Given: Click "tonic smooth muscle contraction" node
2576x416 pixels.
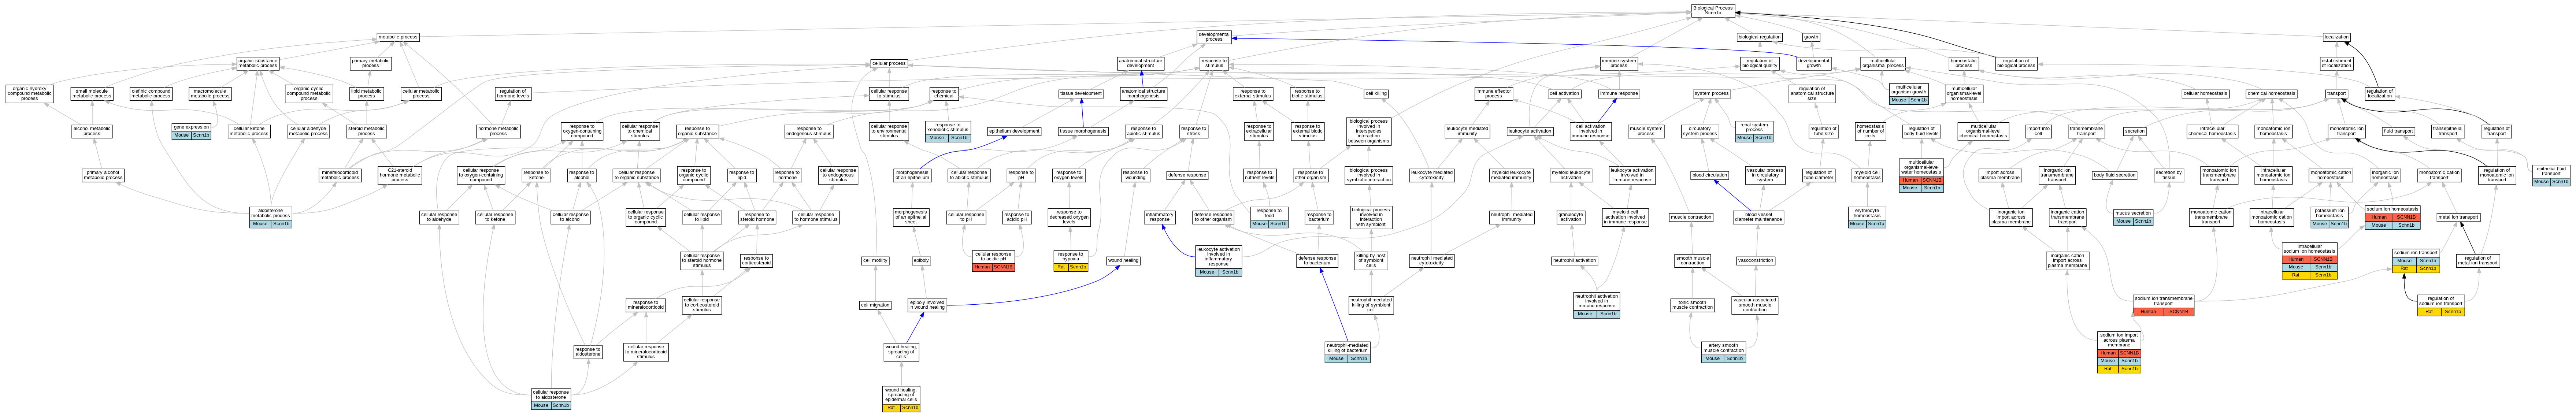Looking at the screenshot, I should (1693, 305).
